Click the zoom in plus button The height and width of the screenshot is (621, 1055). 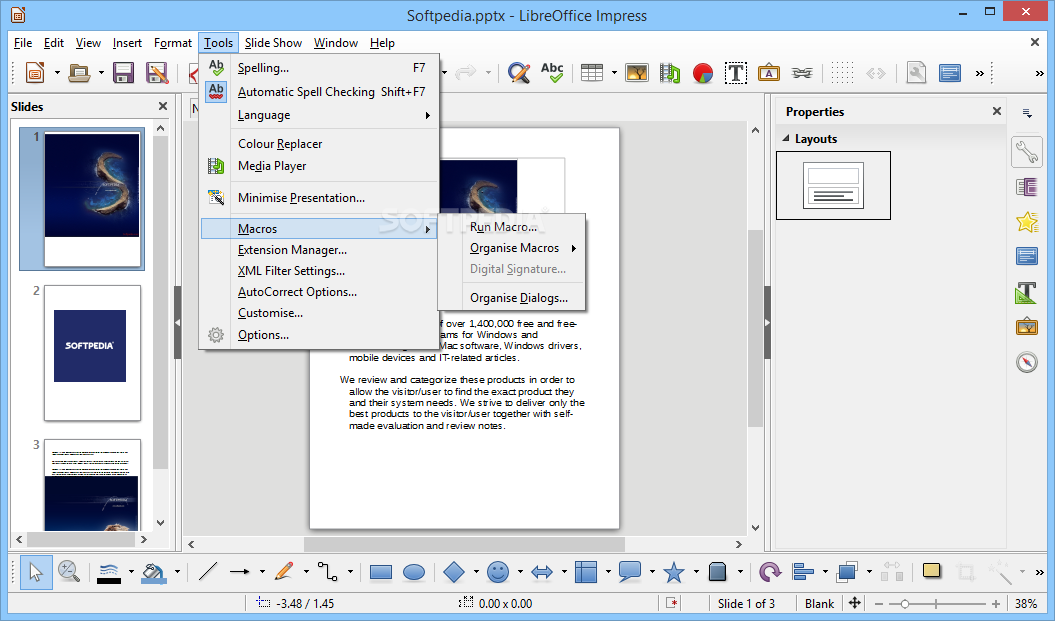click(996, 604)
